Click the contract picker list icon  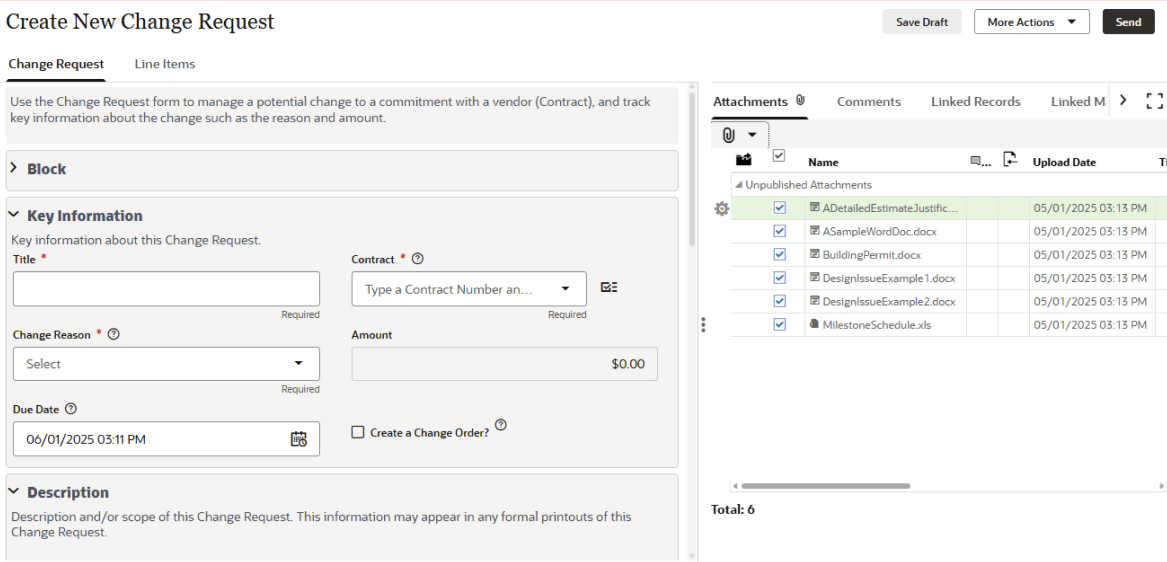(609, 288)
